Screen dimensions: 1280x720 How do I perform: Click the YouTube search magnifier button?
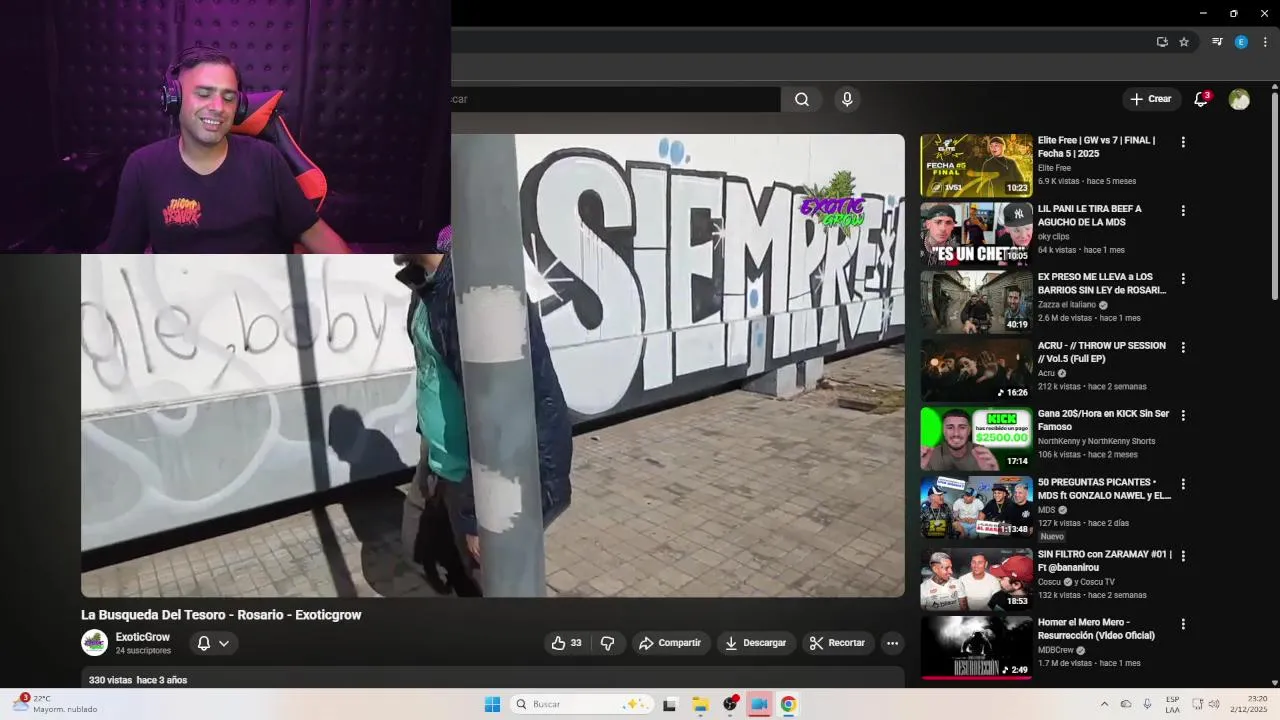(802, 99)
